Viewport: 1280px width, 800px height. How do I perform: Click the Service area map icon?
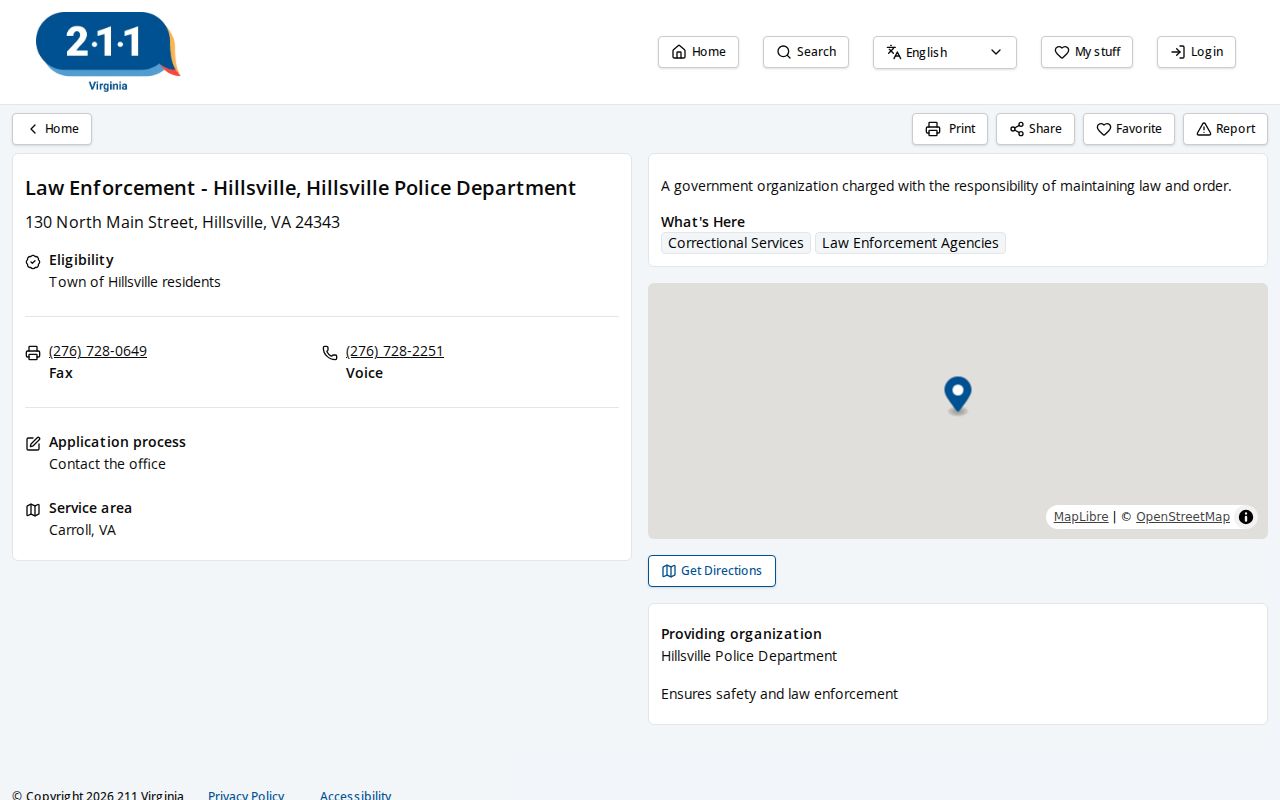point(33,510)
